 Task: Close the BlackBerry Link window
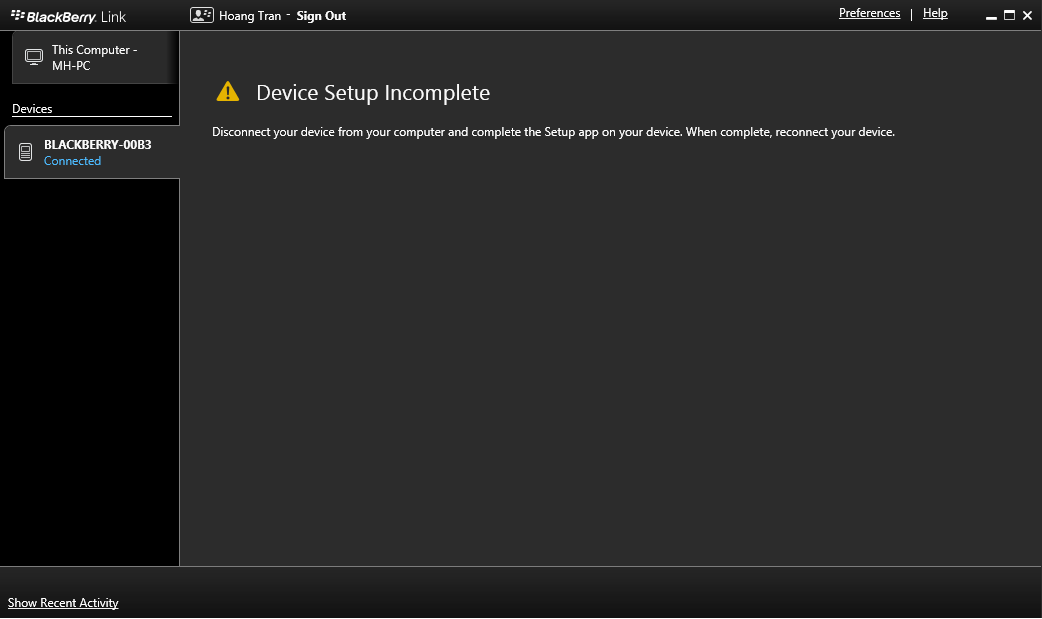pyautogui.click(x=1027, y=15)
